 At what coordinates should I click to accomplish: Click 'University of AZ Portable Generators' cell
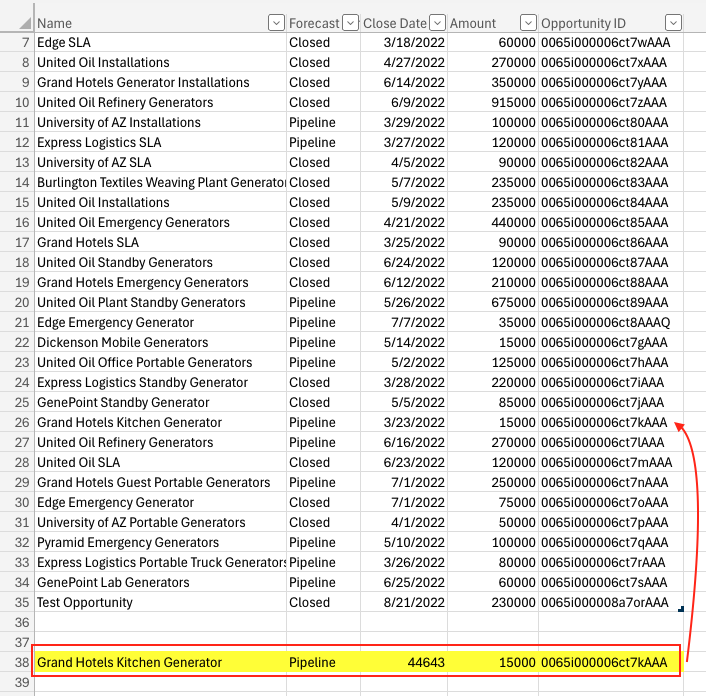160,522
